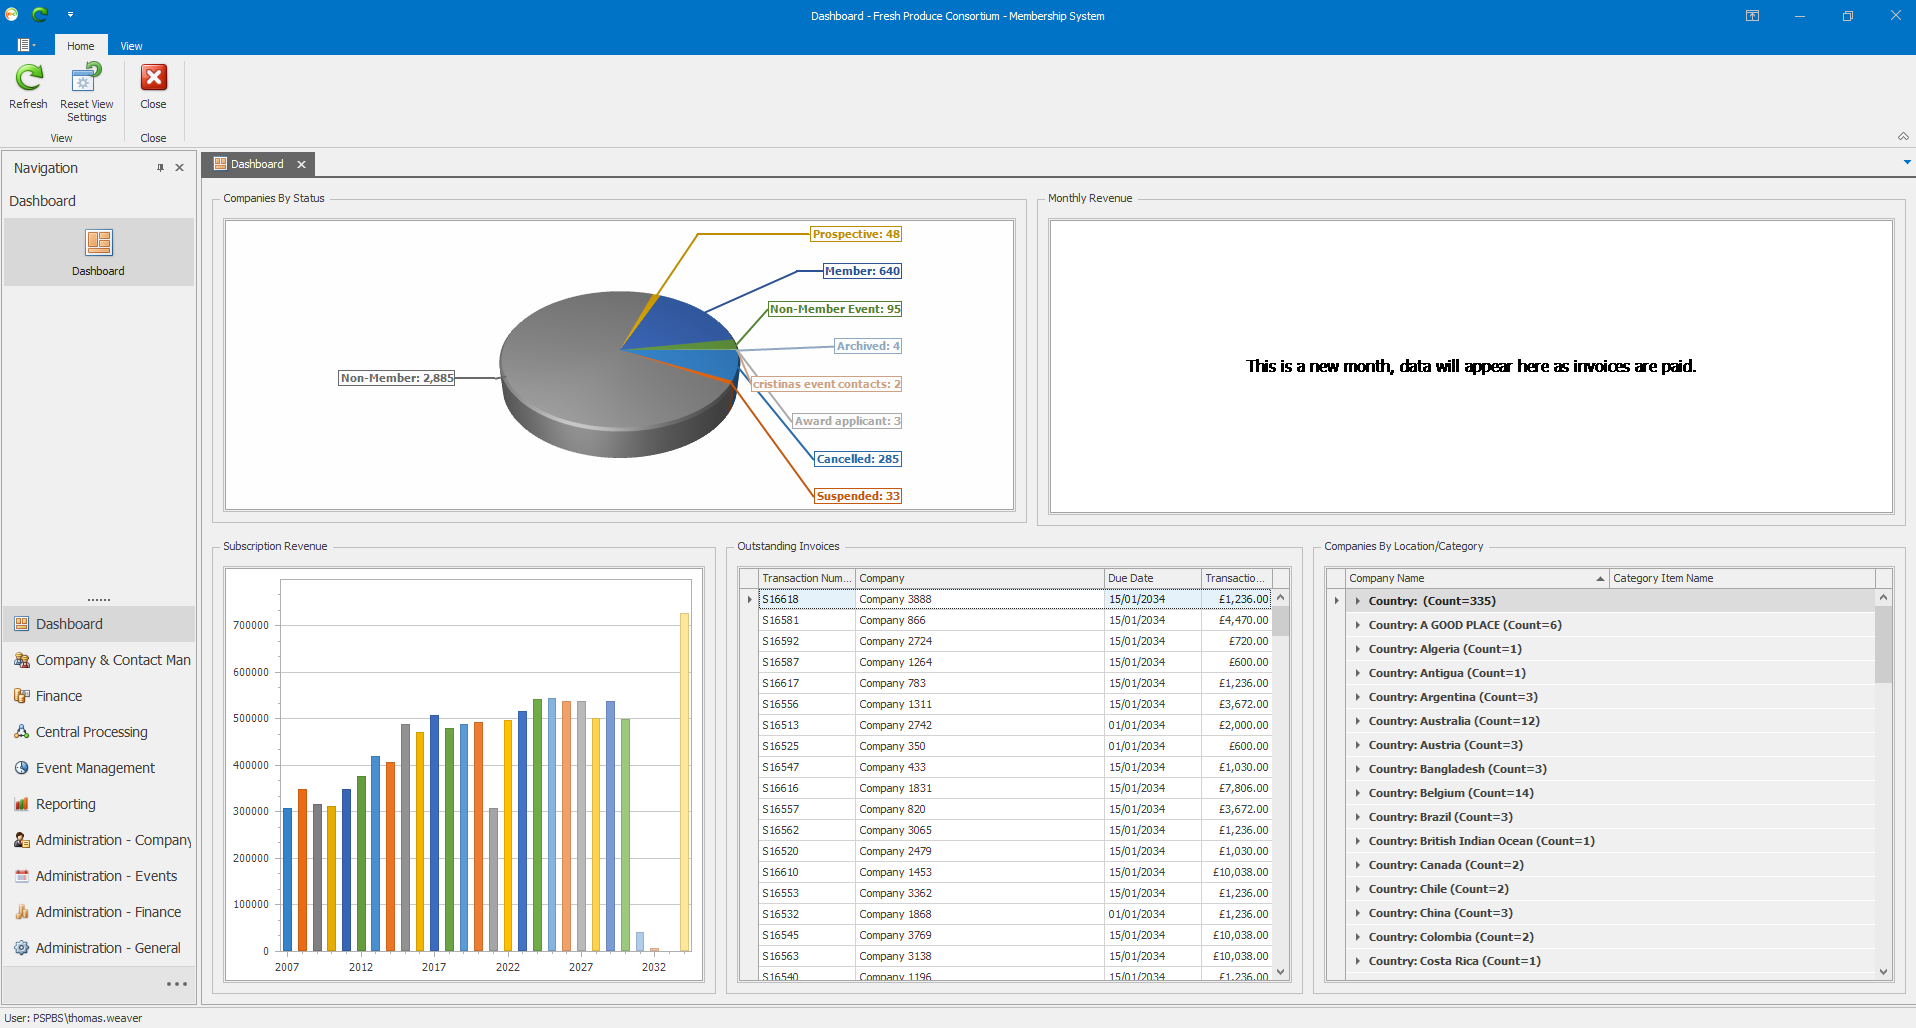Click the Prospective: 48 chart label
The width and height of the screenshot is (1916, 1028).
(x=856, y=234)
